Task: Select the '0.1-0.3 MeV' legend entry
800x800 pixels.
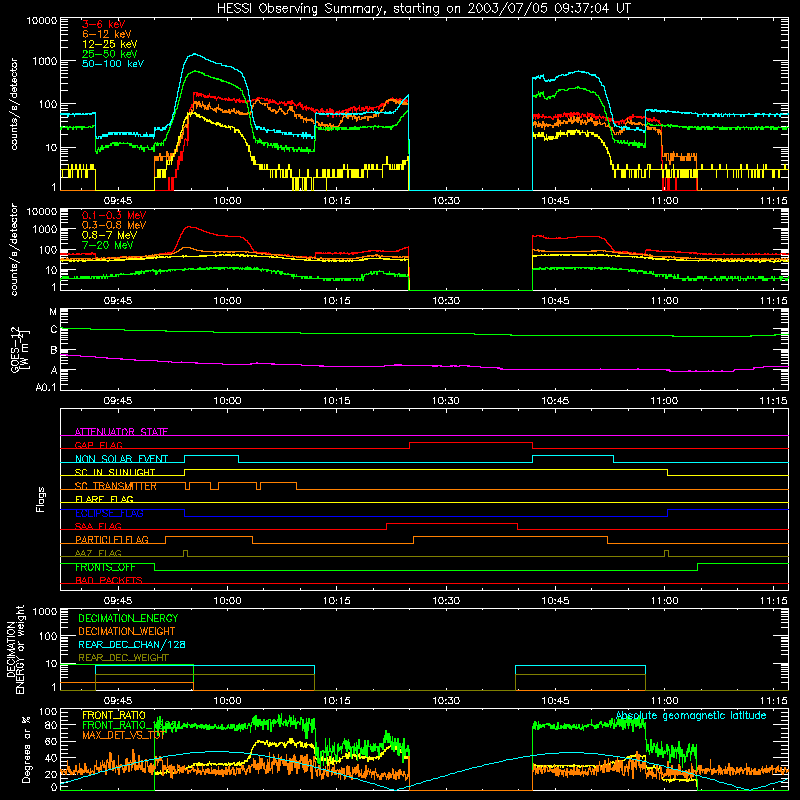Action: coord(114,216)
